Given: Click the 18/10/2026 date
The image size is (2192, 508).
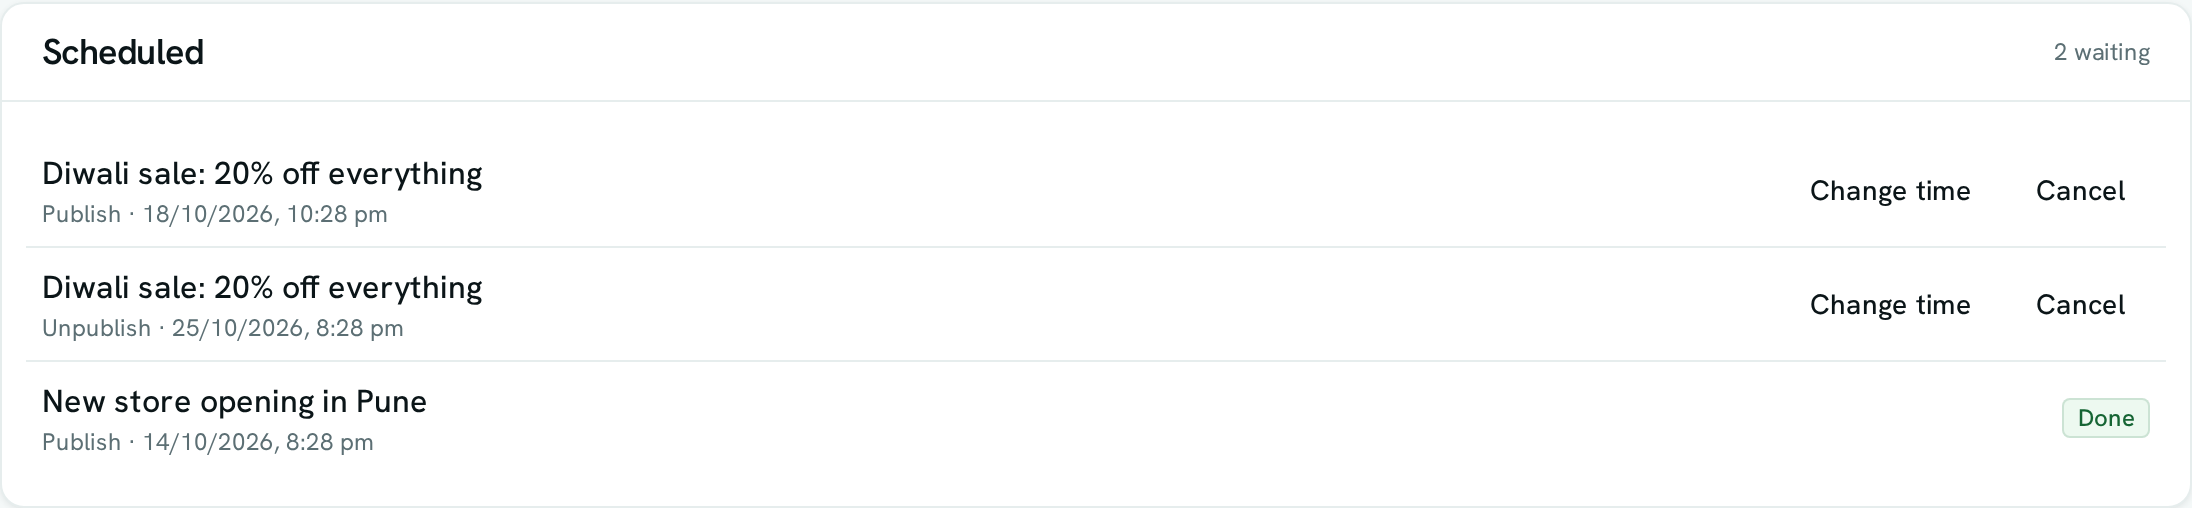Looking at the screenshot, I should [x=210, y=215].
